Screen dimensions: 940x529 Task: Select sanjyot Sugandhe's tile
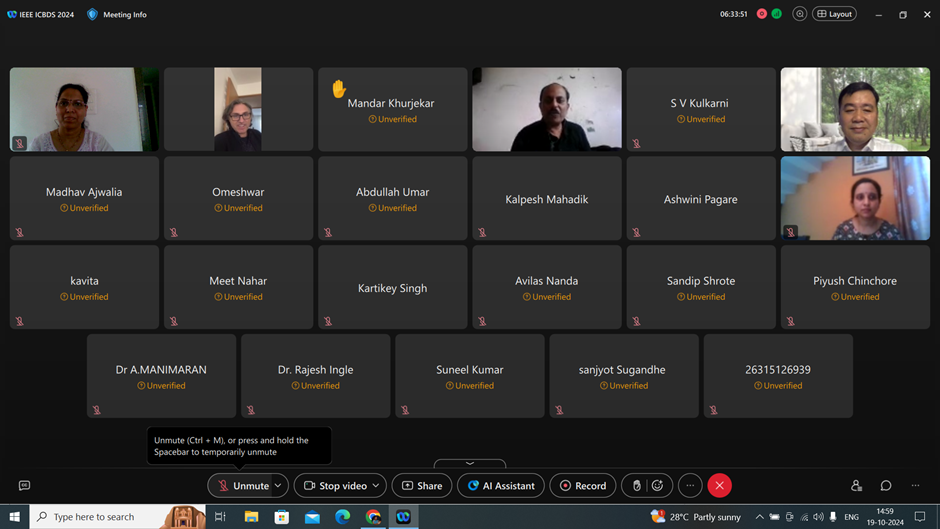(x=624, y=376)
